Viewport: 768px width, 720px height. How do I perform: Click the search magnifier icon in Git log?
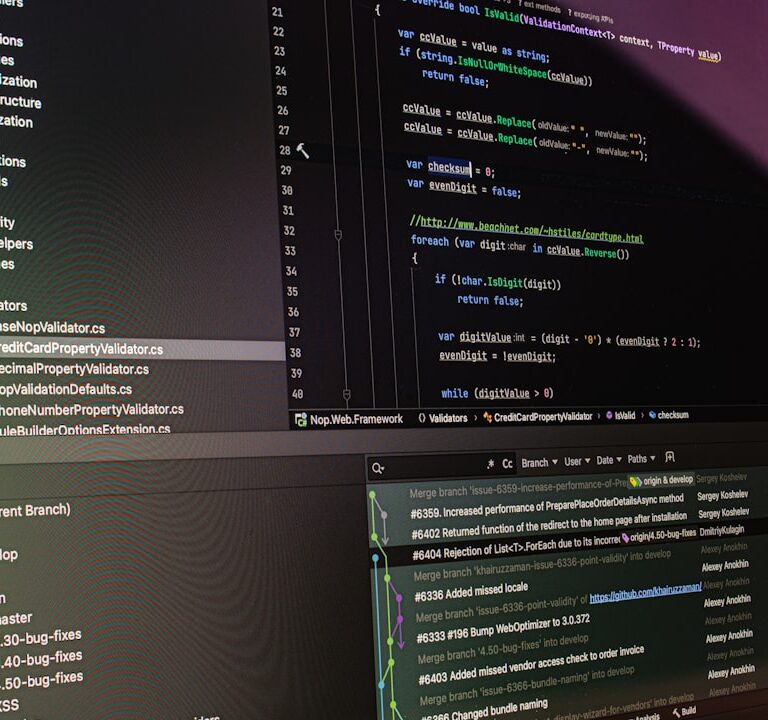coord(378,468)
